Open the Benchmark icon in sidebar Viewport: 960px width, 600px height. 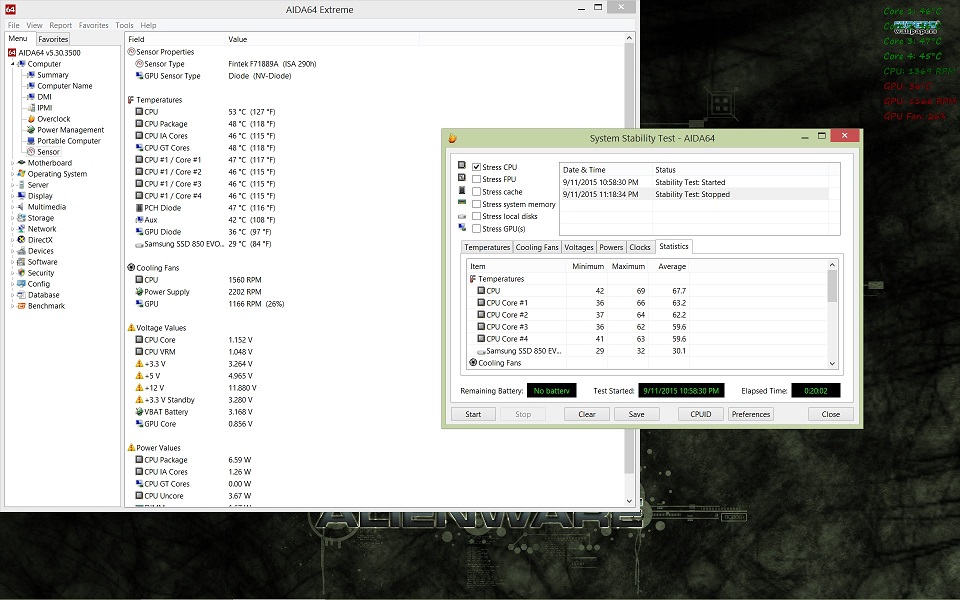[x=21, y=306]
